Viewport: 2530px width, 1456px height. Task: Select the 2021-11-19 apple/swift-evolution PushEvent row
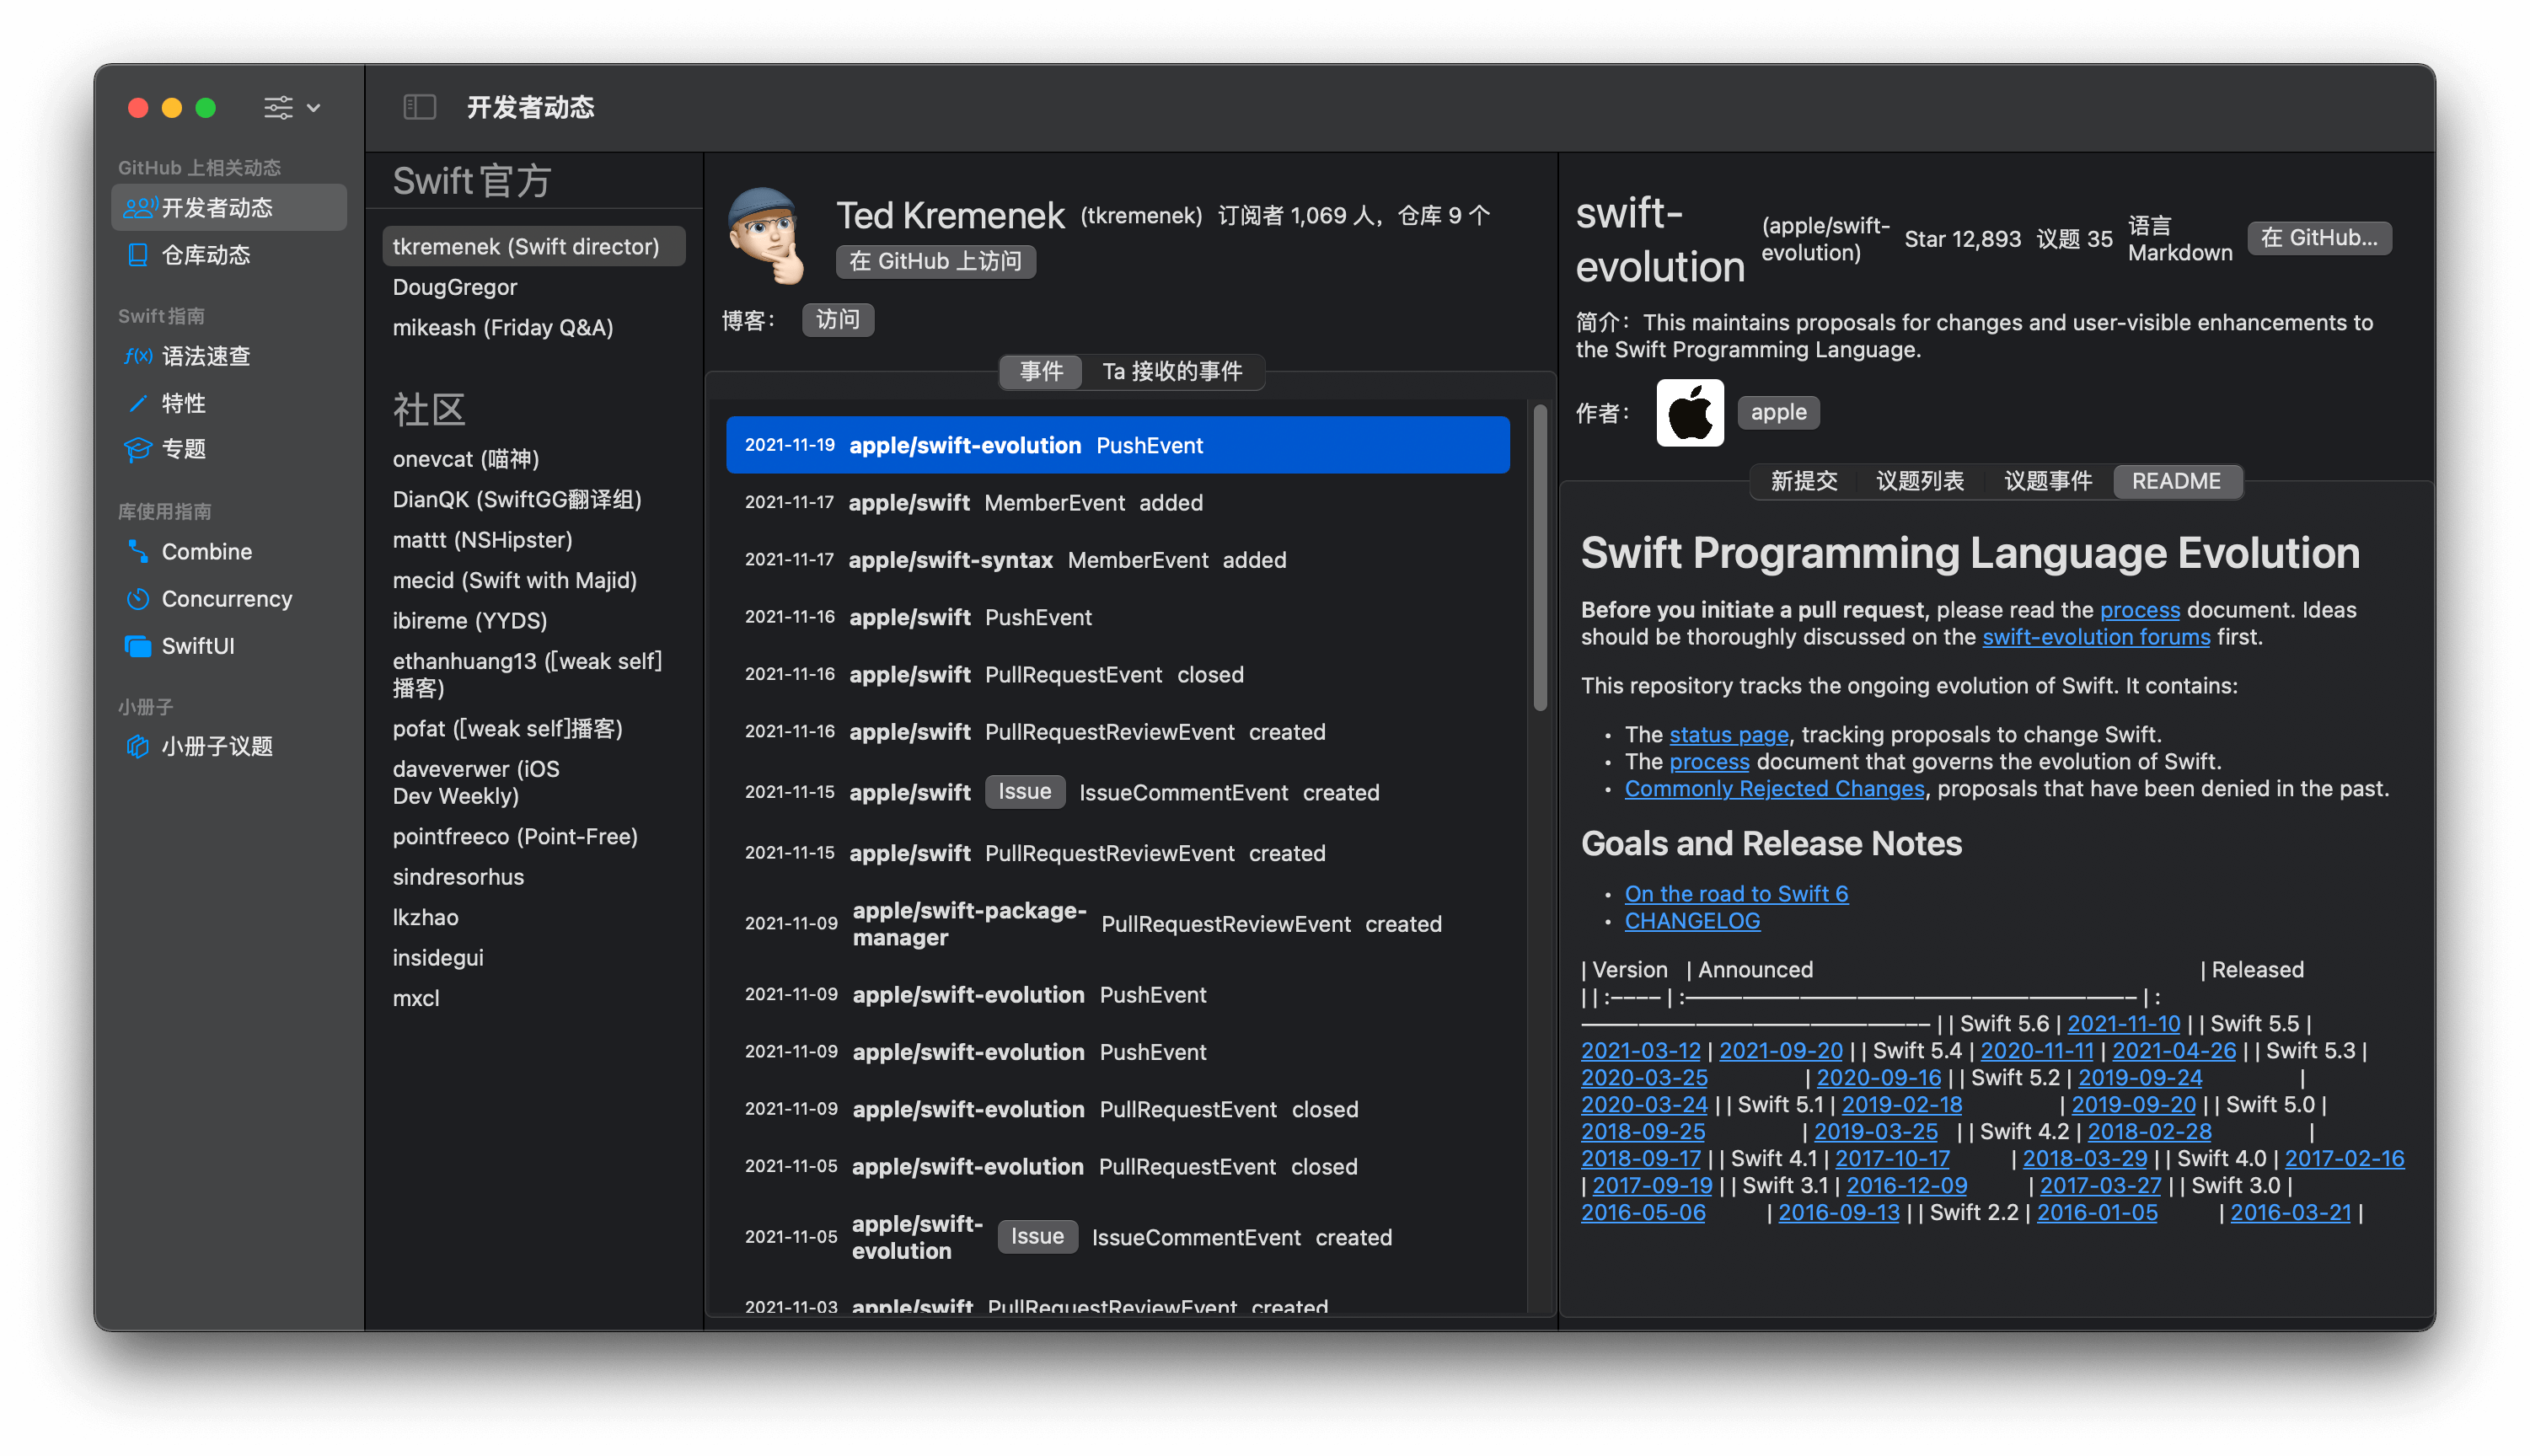point(1117,445)
